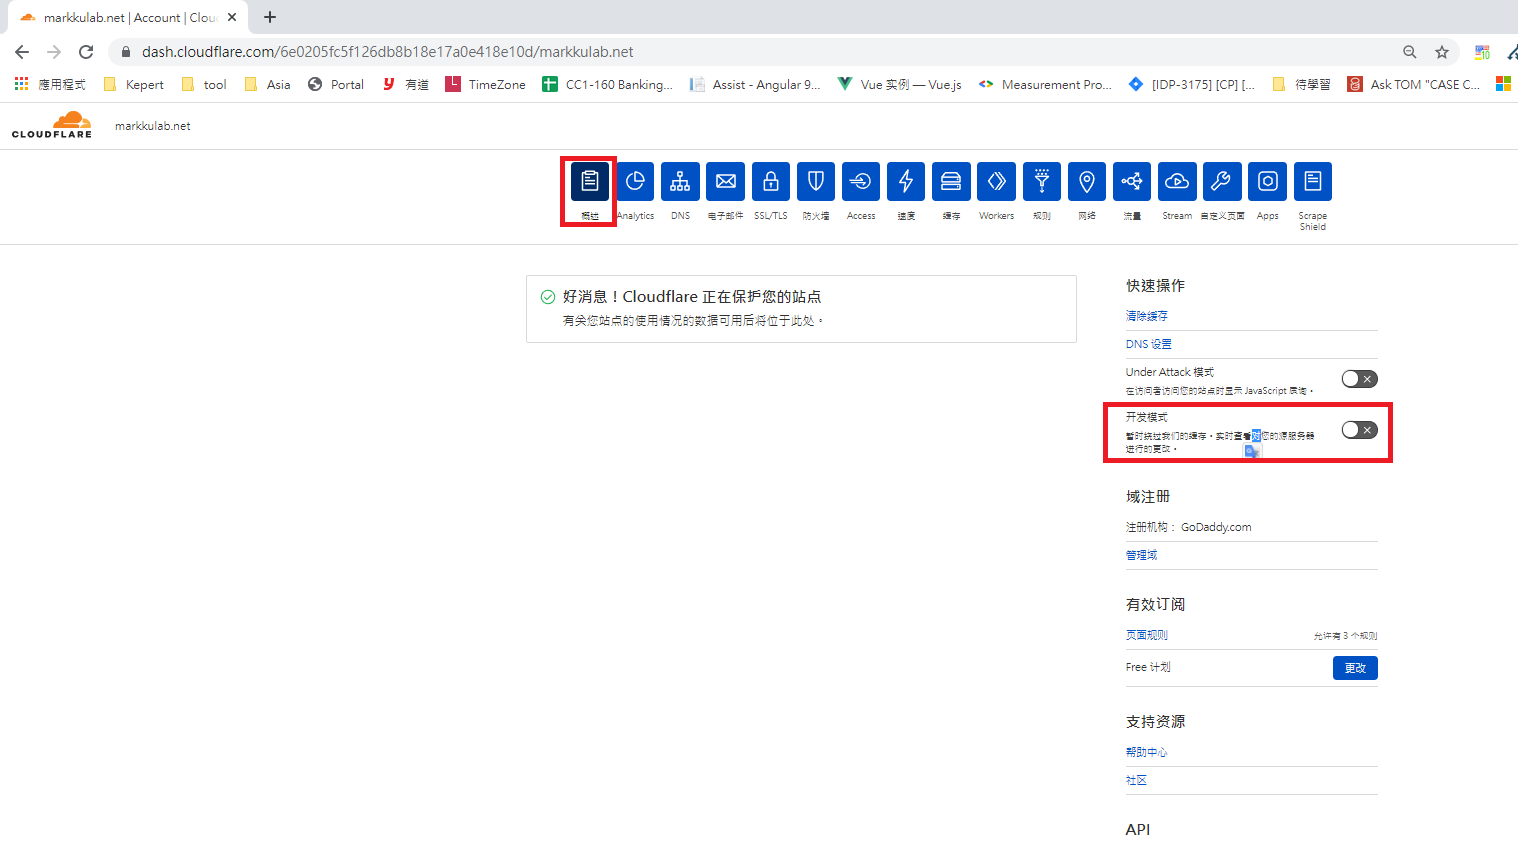The image size is (1518, 848).
Task: Open new browser tab with plus button
Action: tap(270, 17)
